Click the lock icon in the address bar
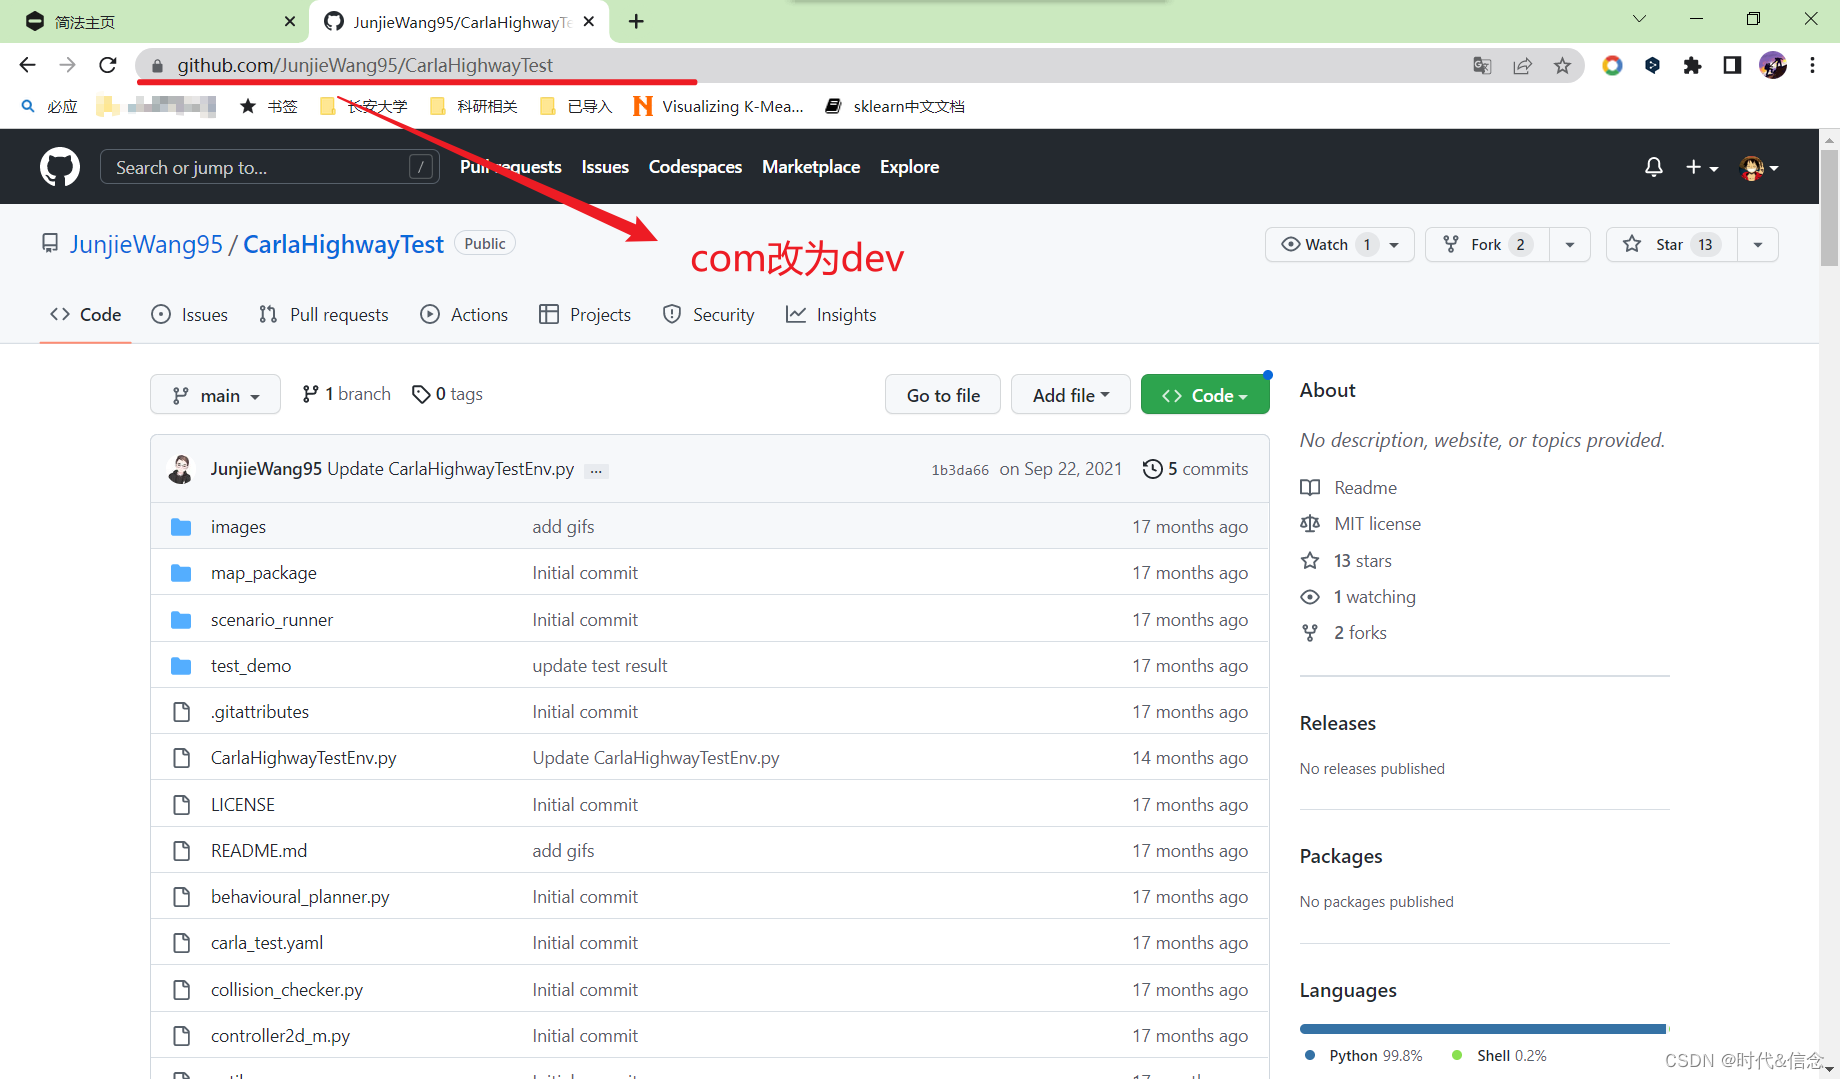The image size is (1840, 1079). [x=157, y=66]
